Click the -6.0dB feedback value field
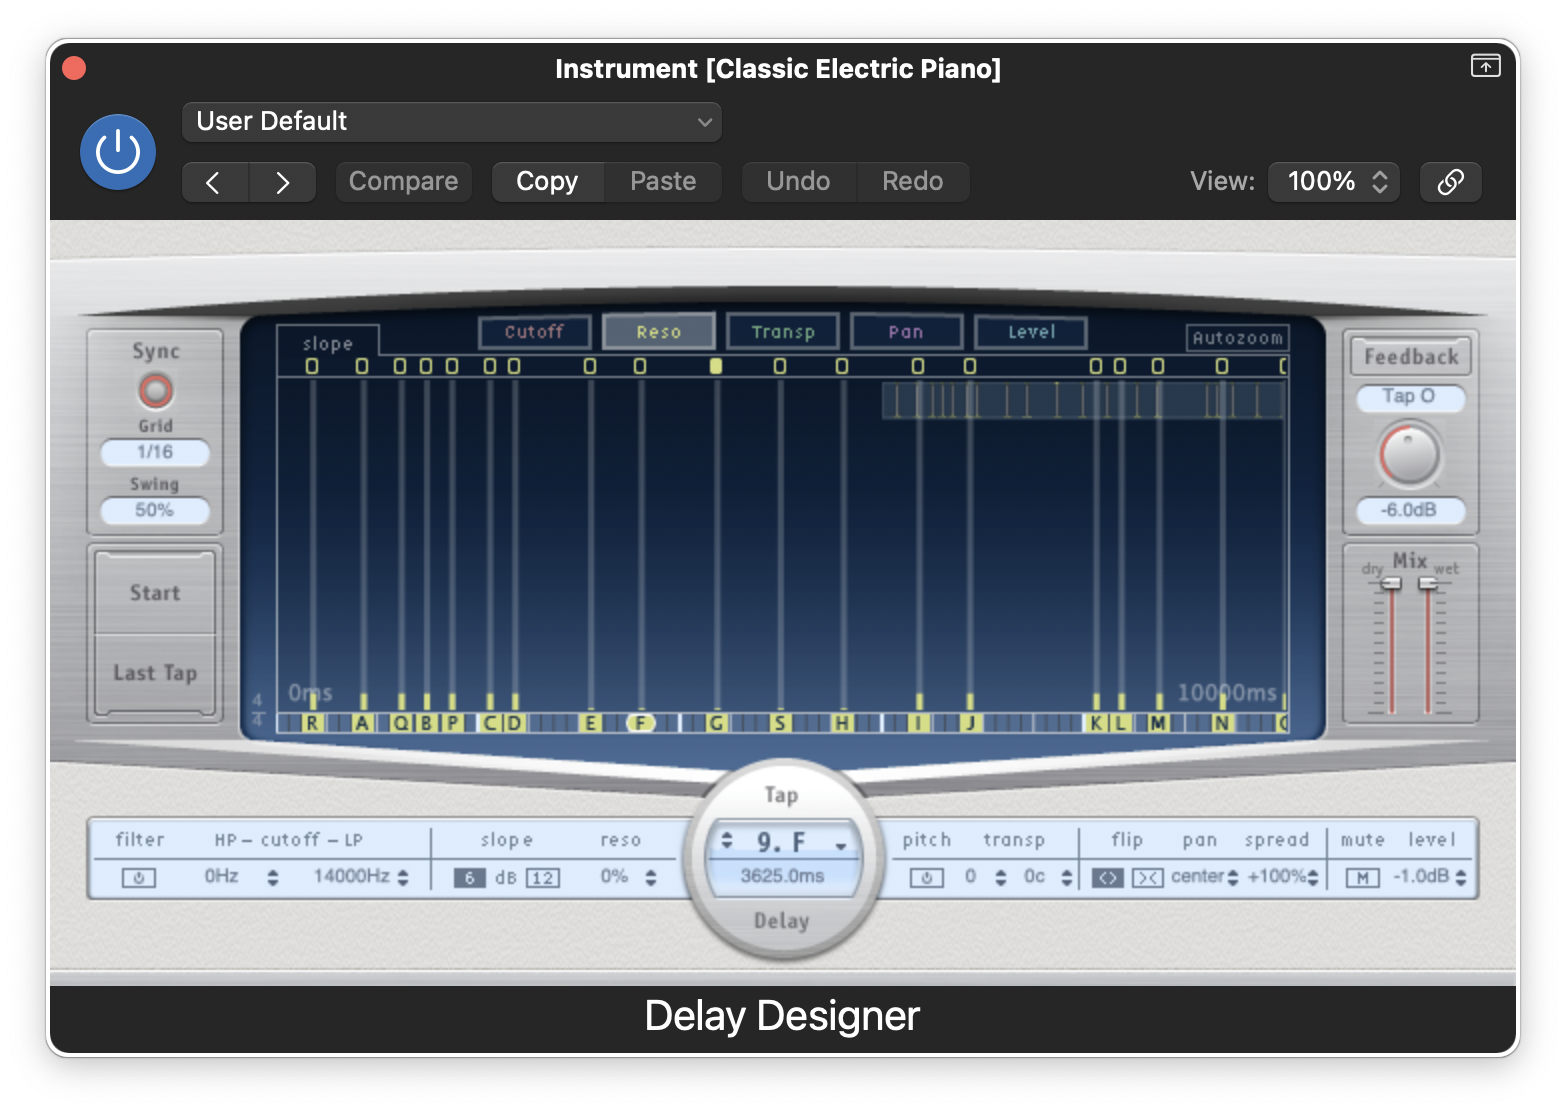 click(x=1410, y=510)
